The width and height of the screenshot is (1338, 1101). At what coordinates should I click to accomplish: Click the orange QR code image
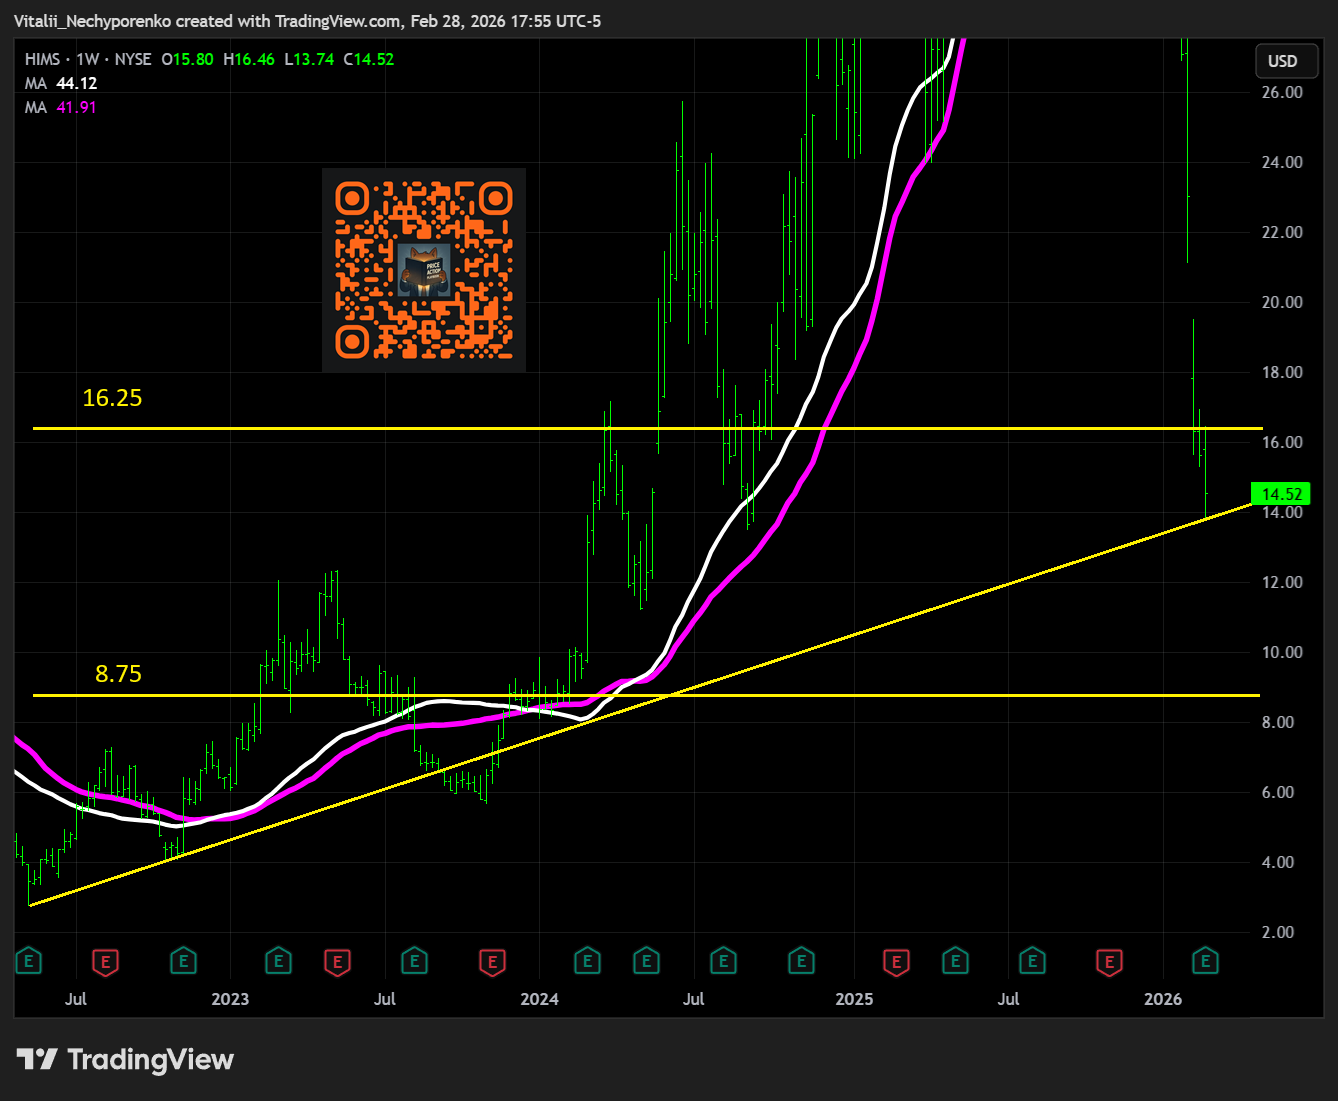[424, 270]
